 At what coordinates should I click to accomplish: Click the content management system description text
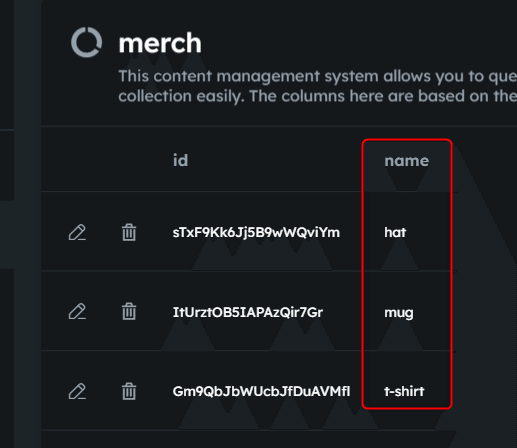tap(317, 86)
